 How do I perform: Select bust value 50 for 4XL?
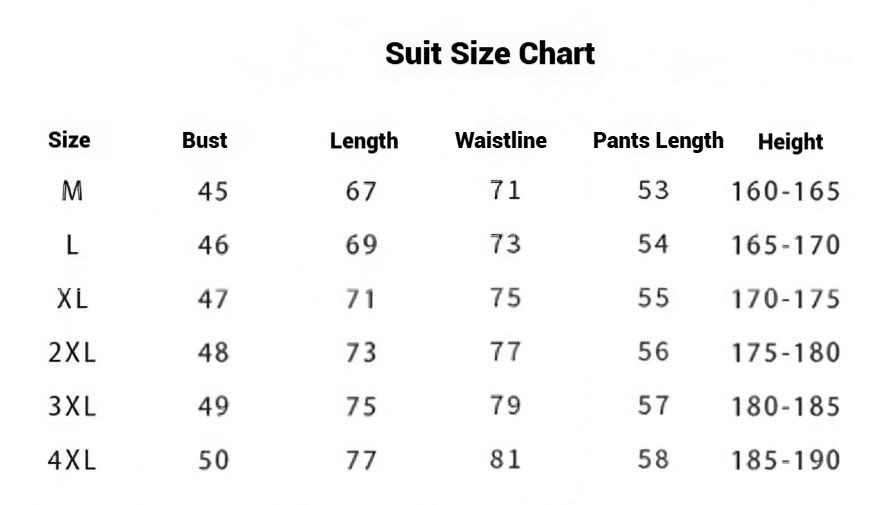tap(213, 460)
